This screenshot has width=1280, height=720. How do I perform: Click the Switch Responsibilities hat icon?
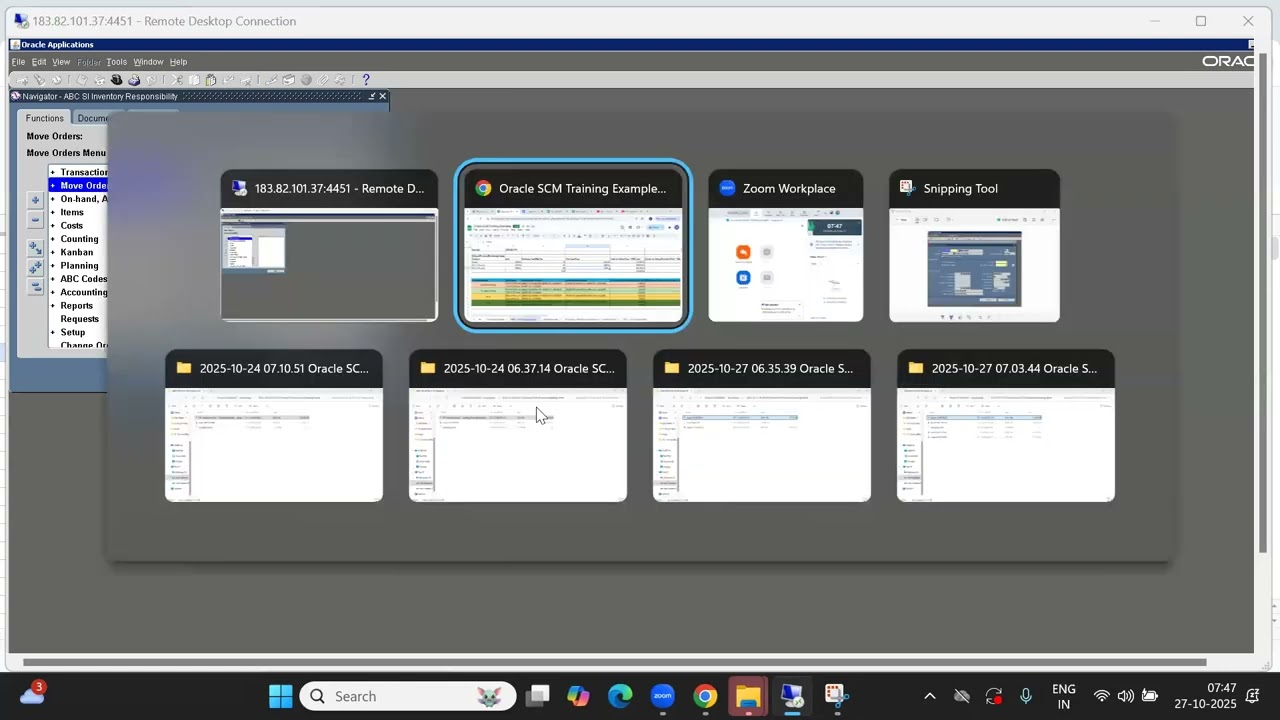click(x=116, y=80)
